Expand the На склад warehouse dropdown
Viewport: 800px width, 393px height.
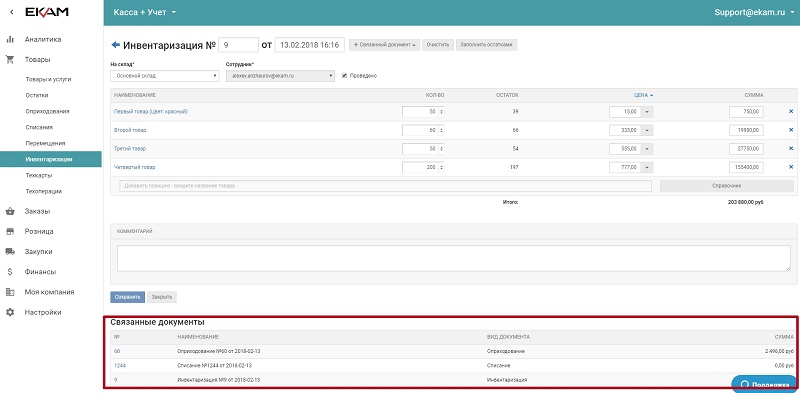[x=165, y=76]
